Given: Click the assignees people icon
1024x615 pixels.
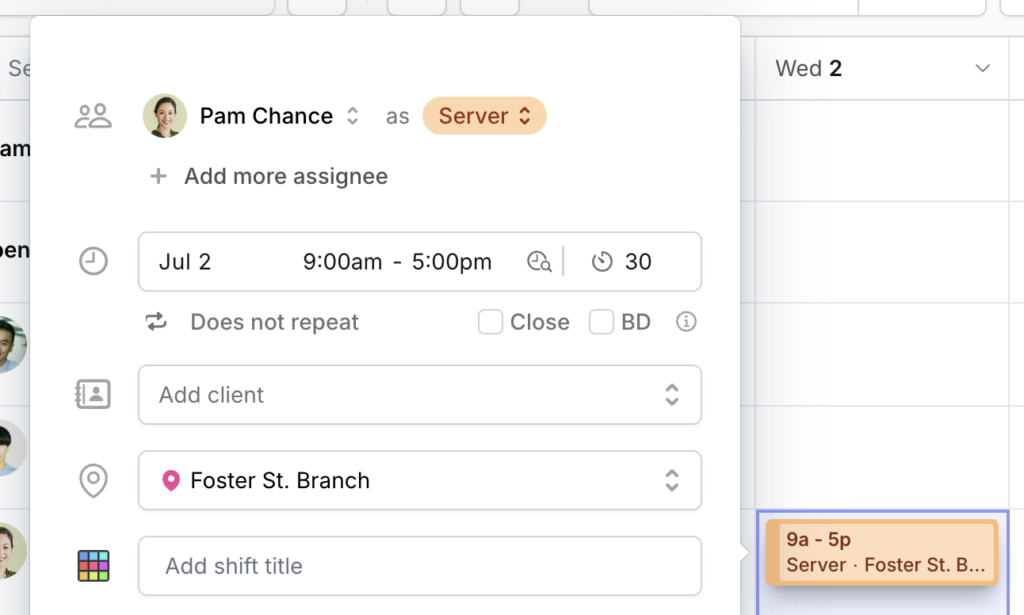Looking at the screenshot, I should [93, 116].
